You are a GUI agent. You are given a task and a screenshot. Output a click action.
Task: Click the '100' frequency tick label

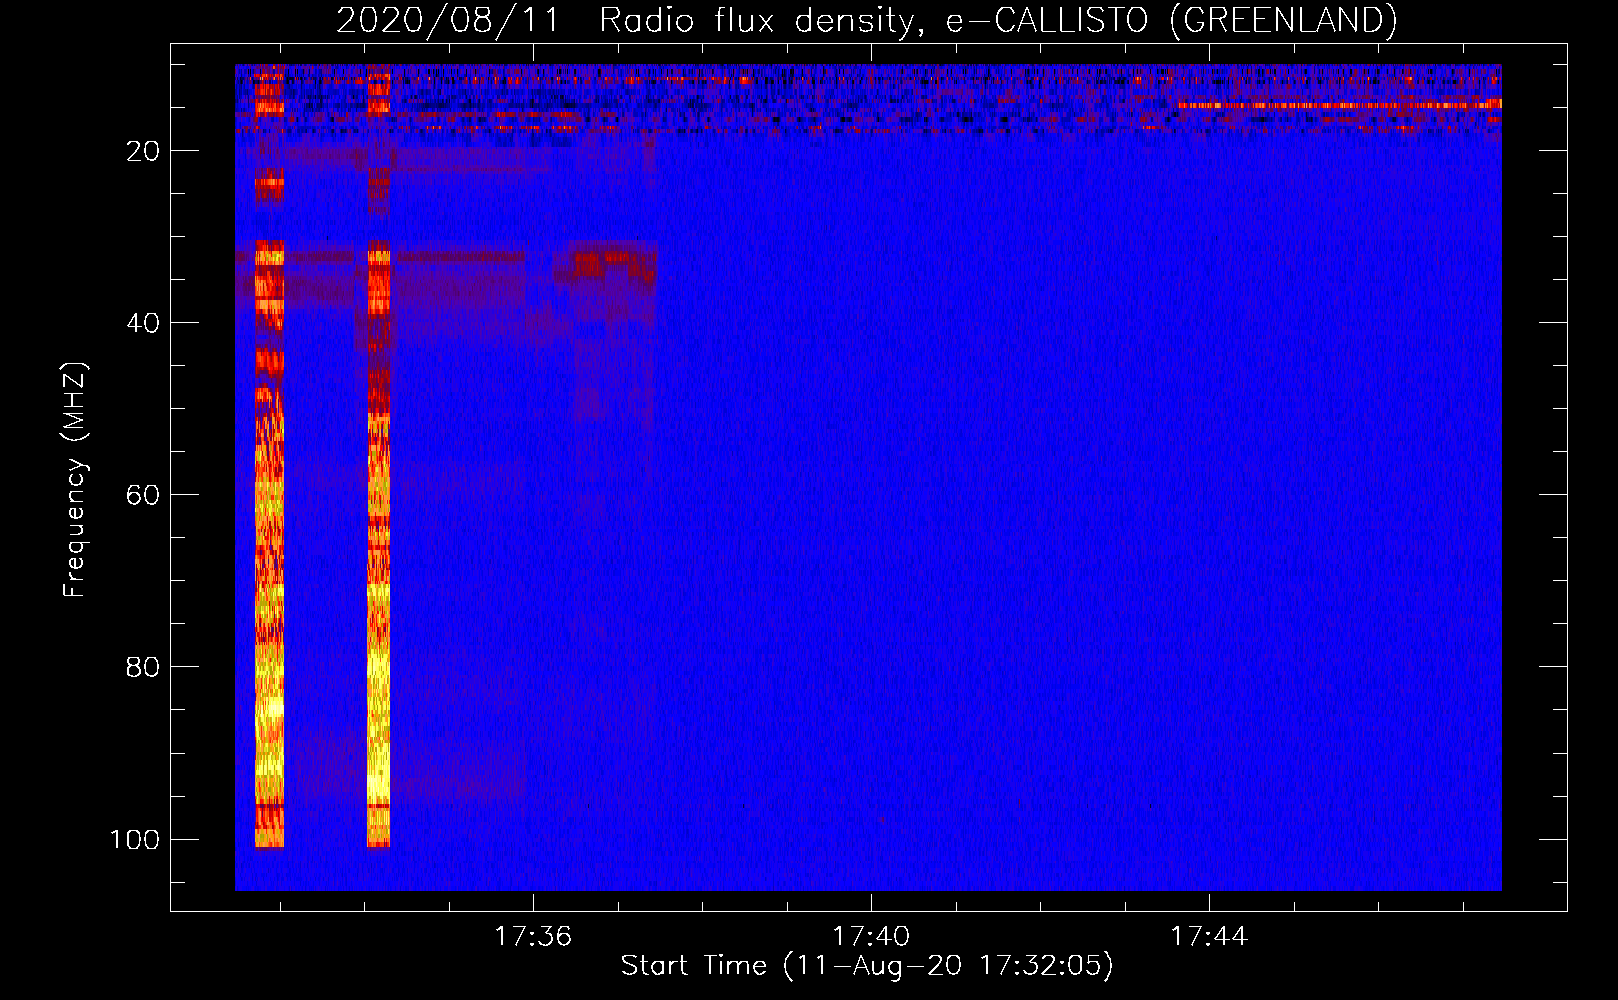pyautogui.click(x=135, y=839)
